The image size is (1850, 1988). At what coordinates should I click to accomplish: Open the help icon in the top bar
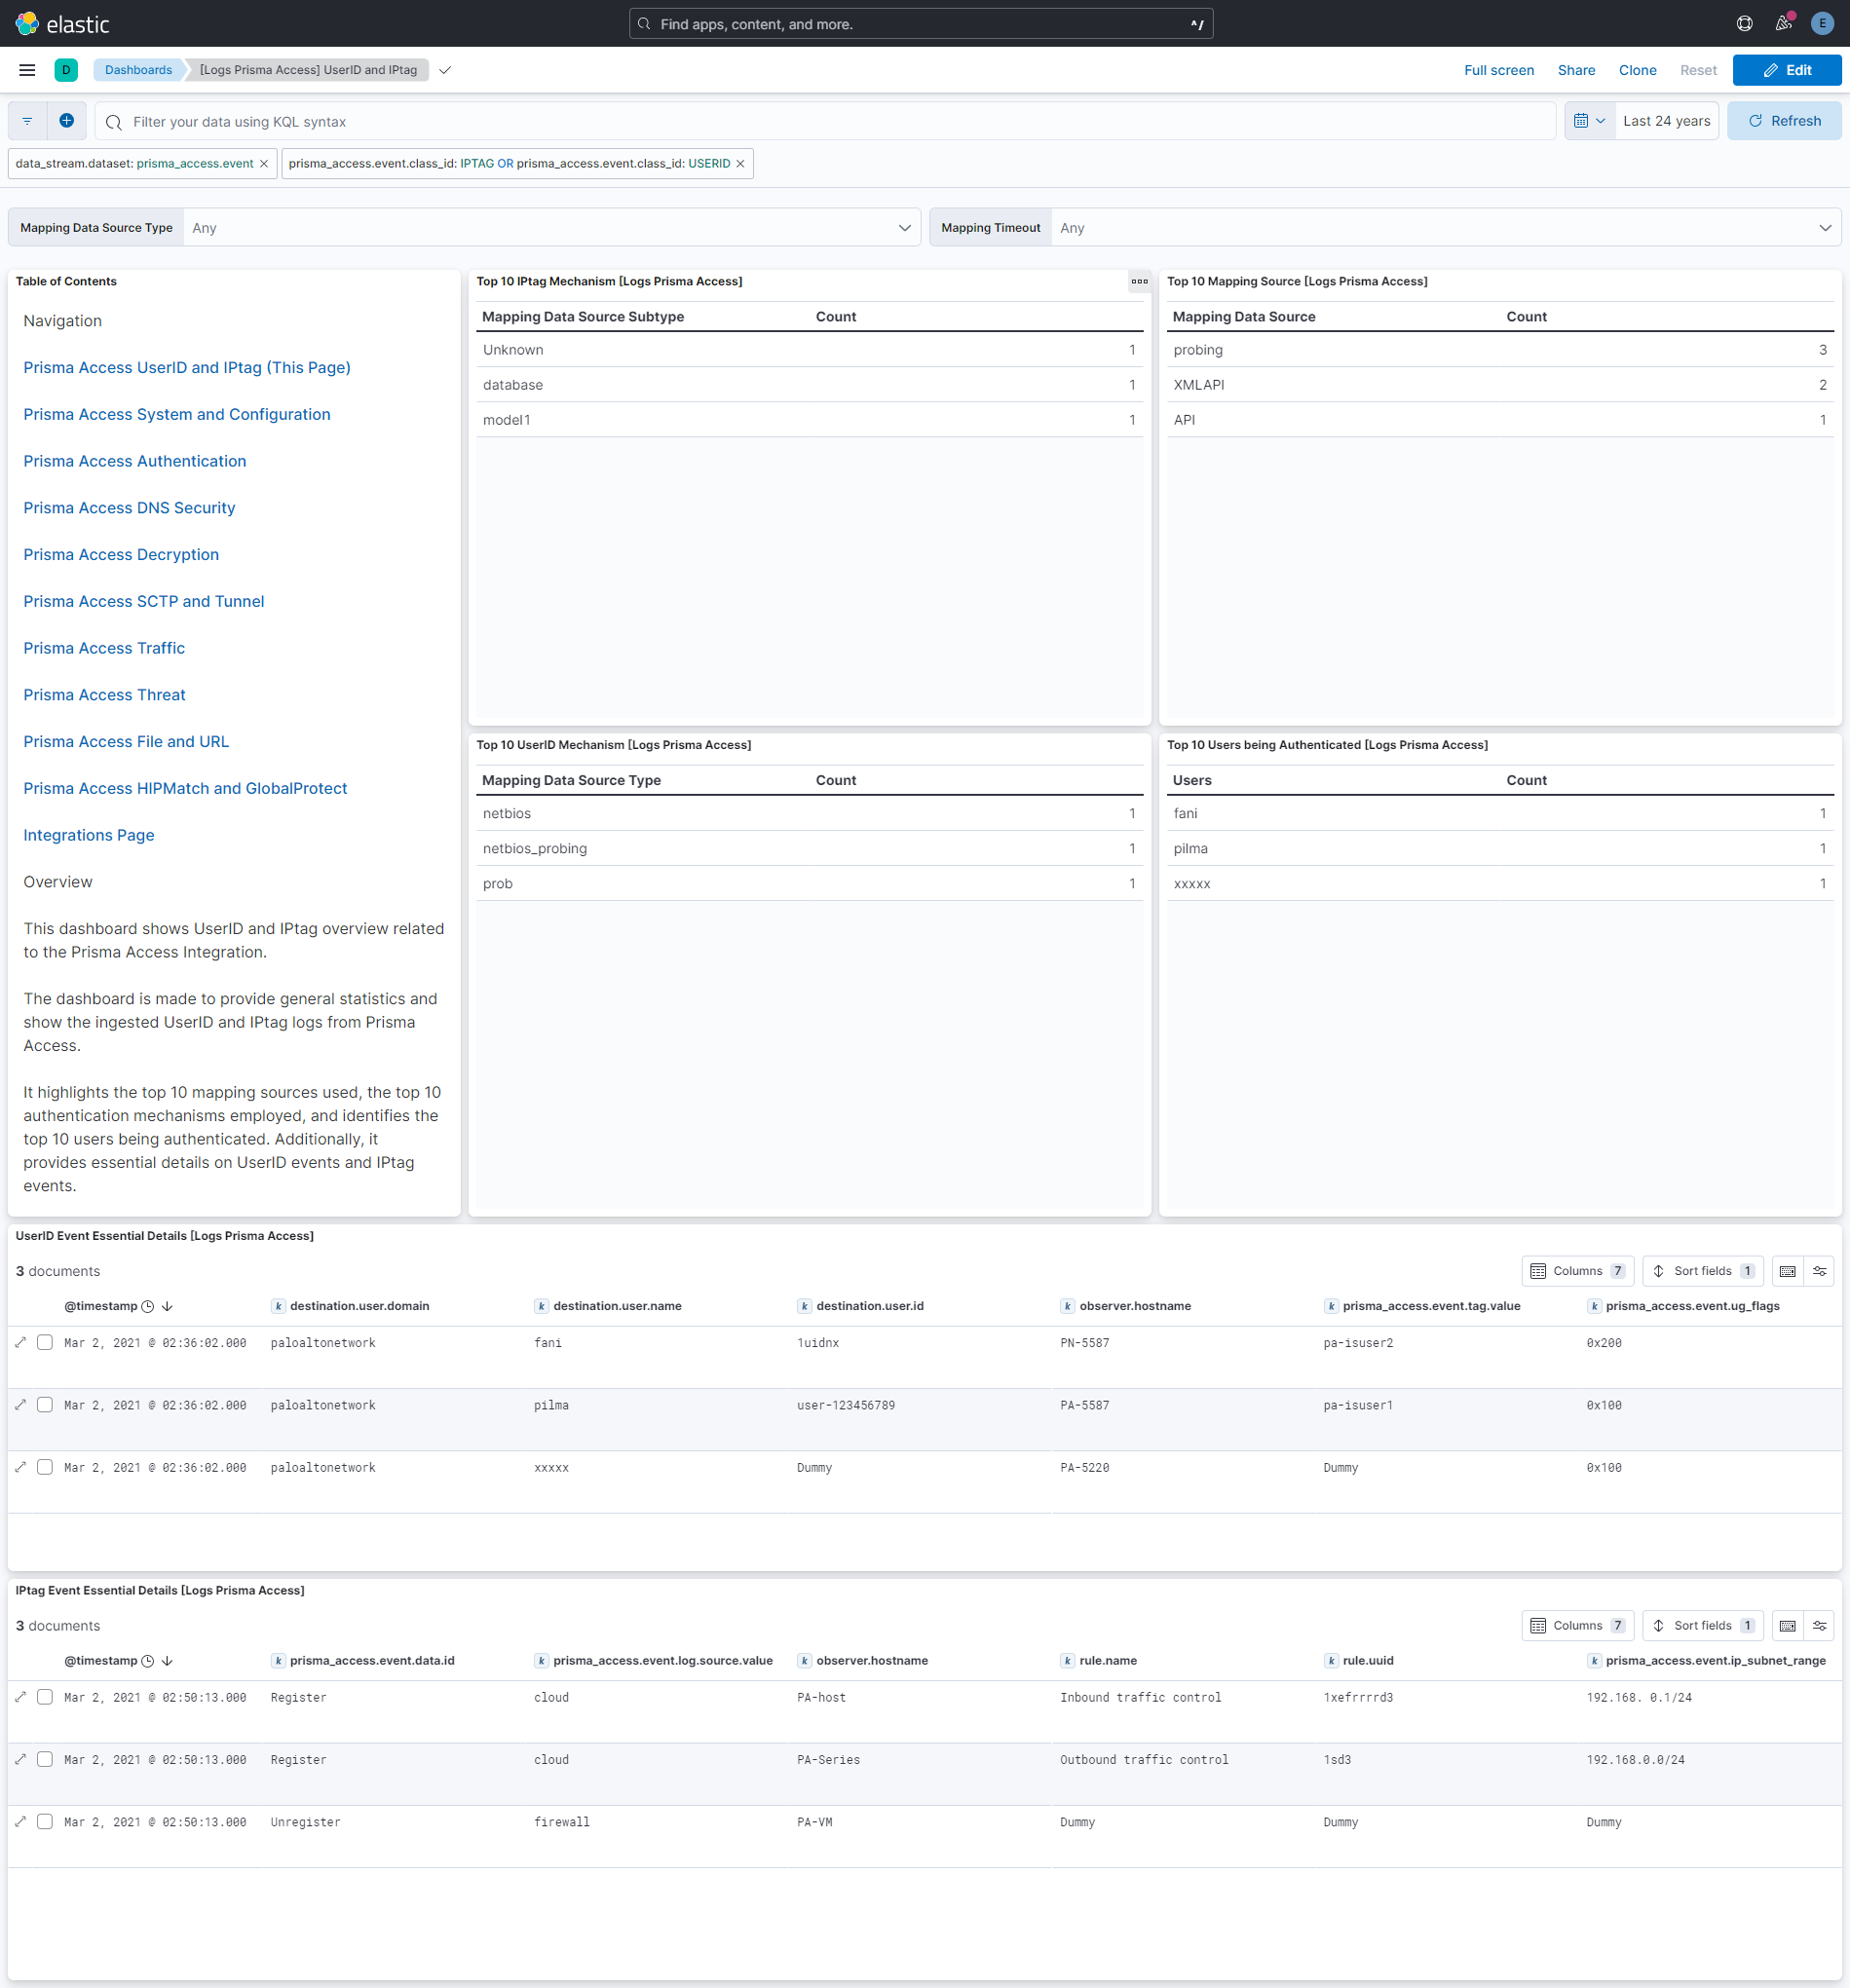(1743, 23)
